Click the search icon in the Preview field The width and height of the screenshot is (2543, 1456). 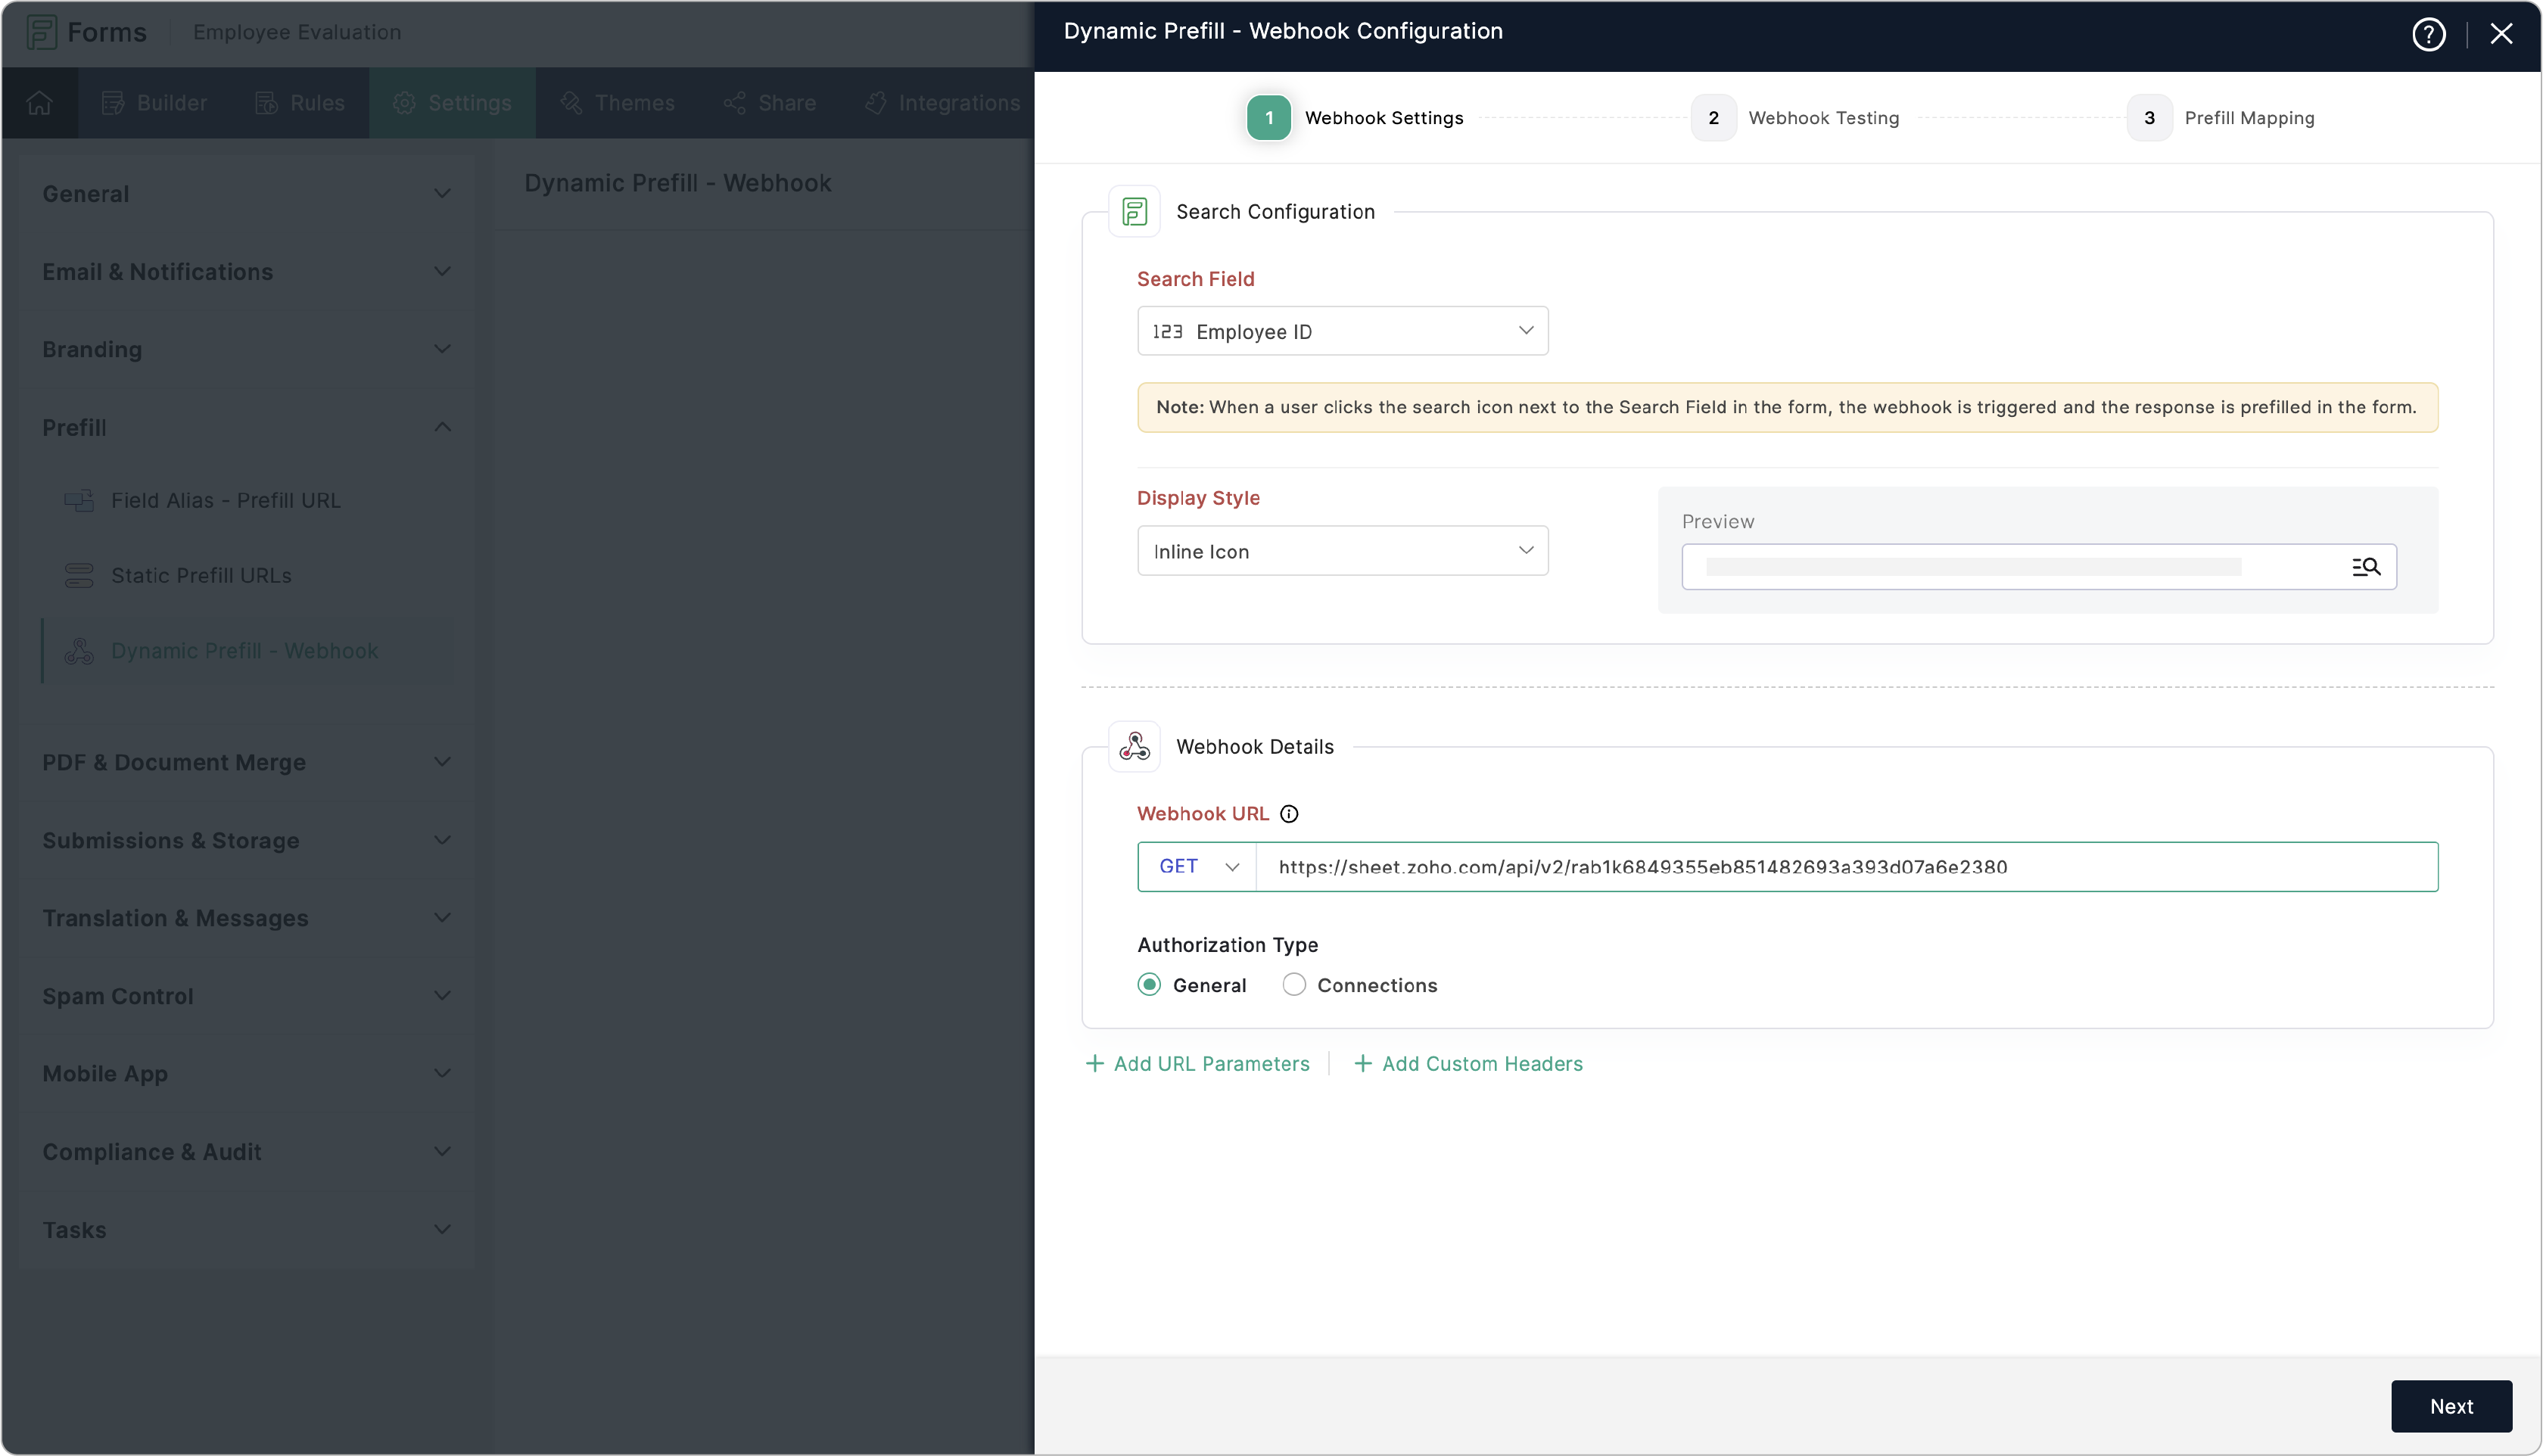click(2367, 566)
